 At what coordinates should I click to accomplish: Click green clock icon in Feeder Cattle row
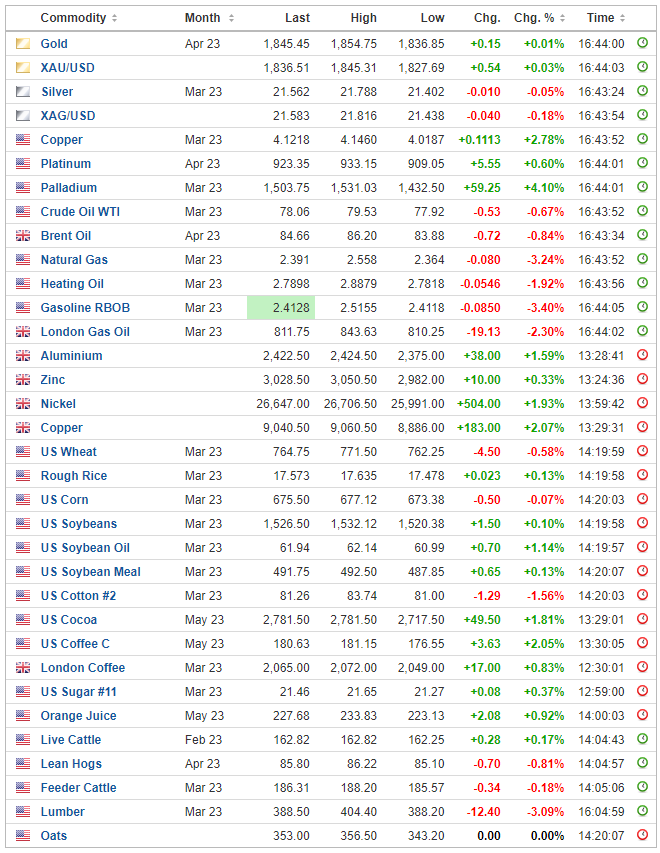(643, 786)
